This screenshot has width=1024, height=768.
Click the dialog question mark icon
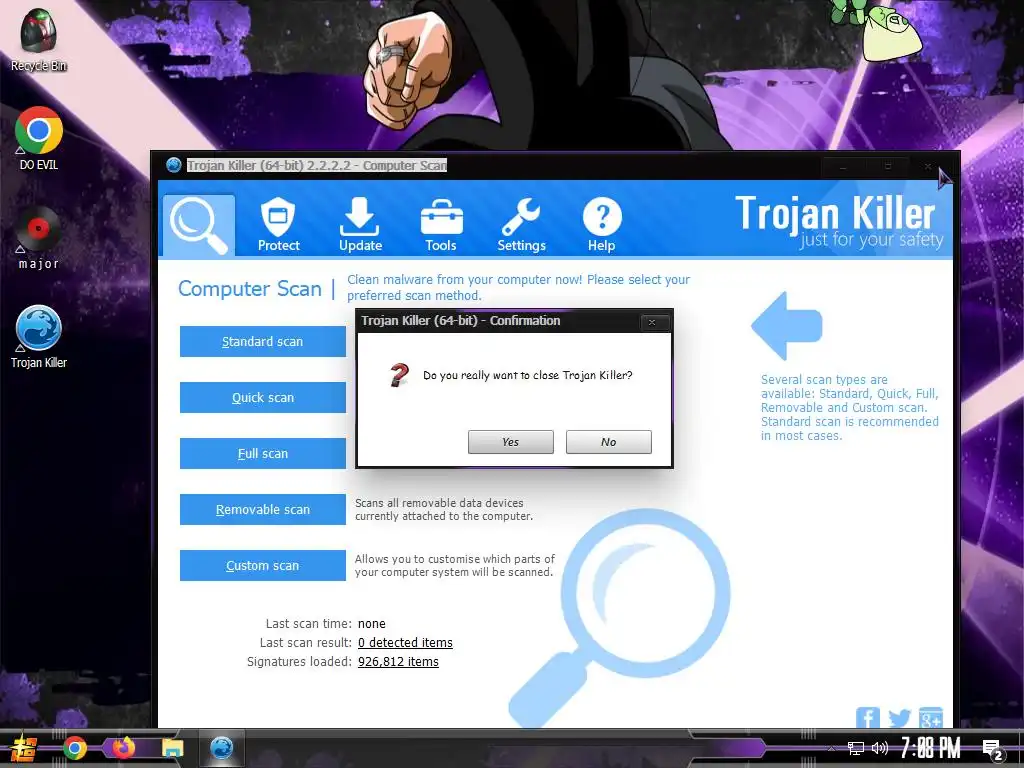pyautogui.click(x=399, y=375)
